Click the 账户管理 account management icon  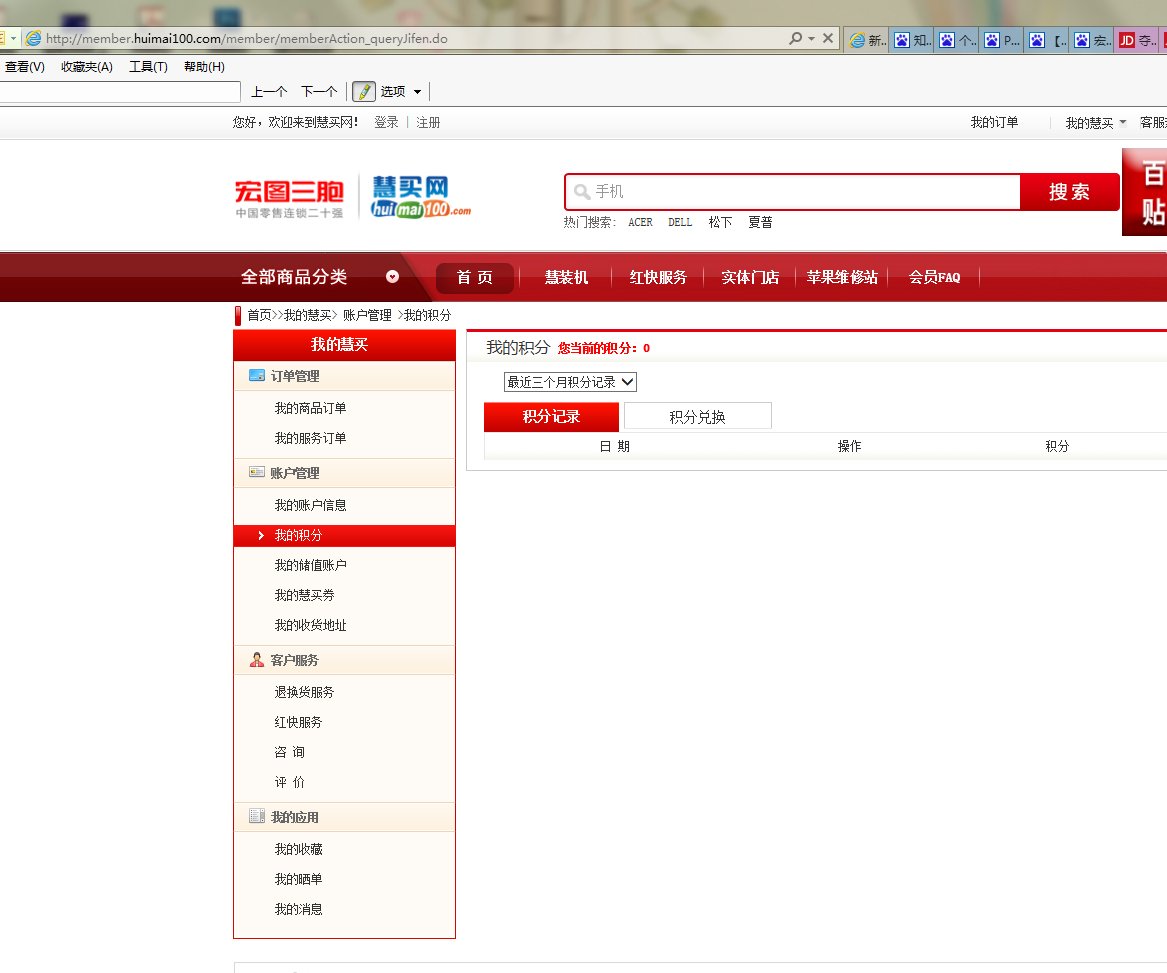[256, 474]
